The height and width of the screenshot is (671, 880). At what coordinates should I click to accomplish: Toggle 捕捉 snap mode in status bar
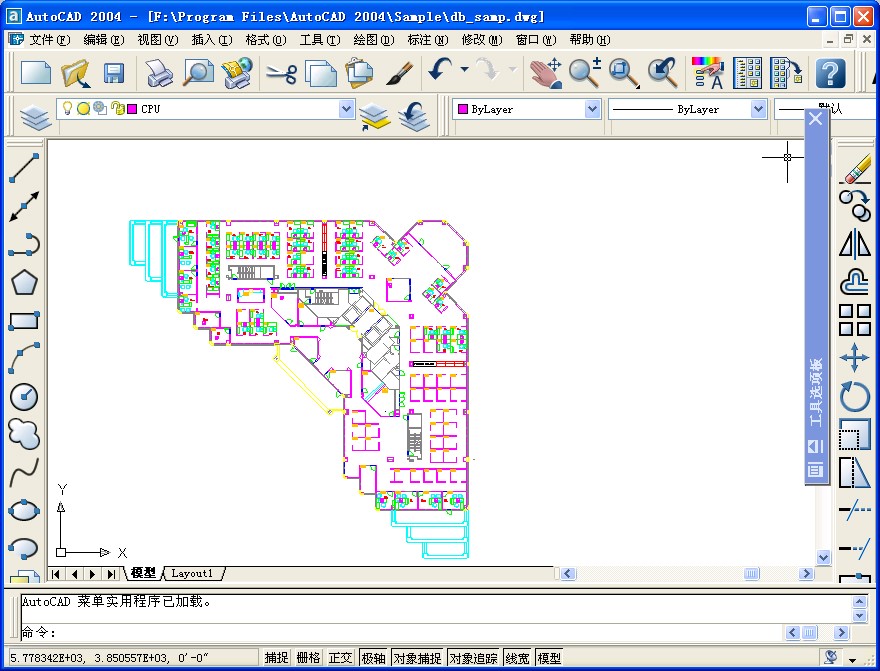[276, 658]
